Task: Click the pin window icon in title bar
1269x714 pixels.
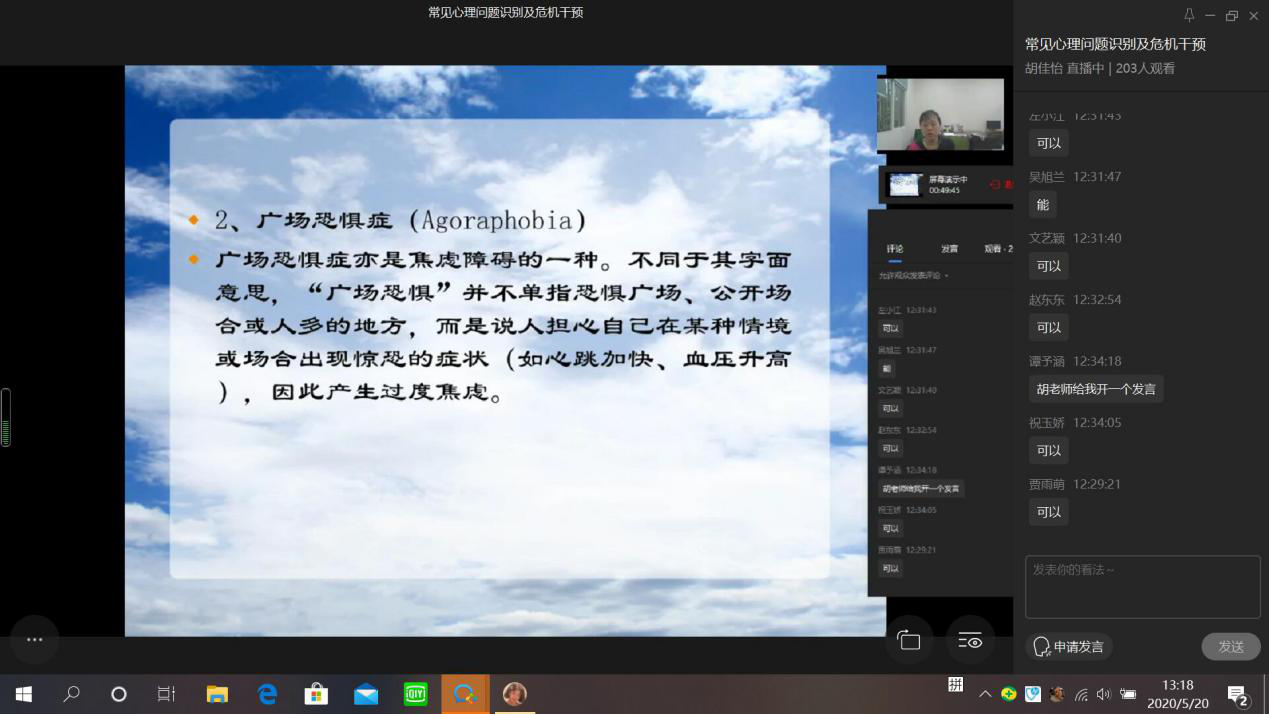Action: (x=1188, y=15)
